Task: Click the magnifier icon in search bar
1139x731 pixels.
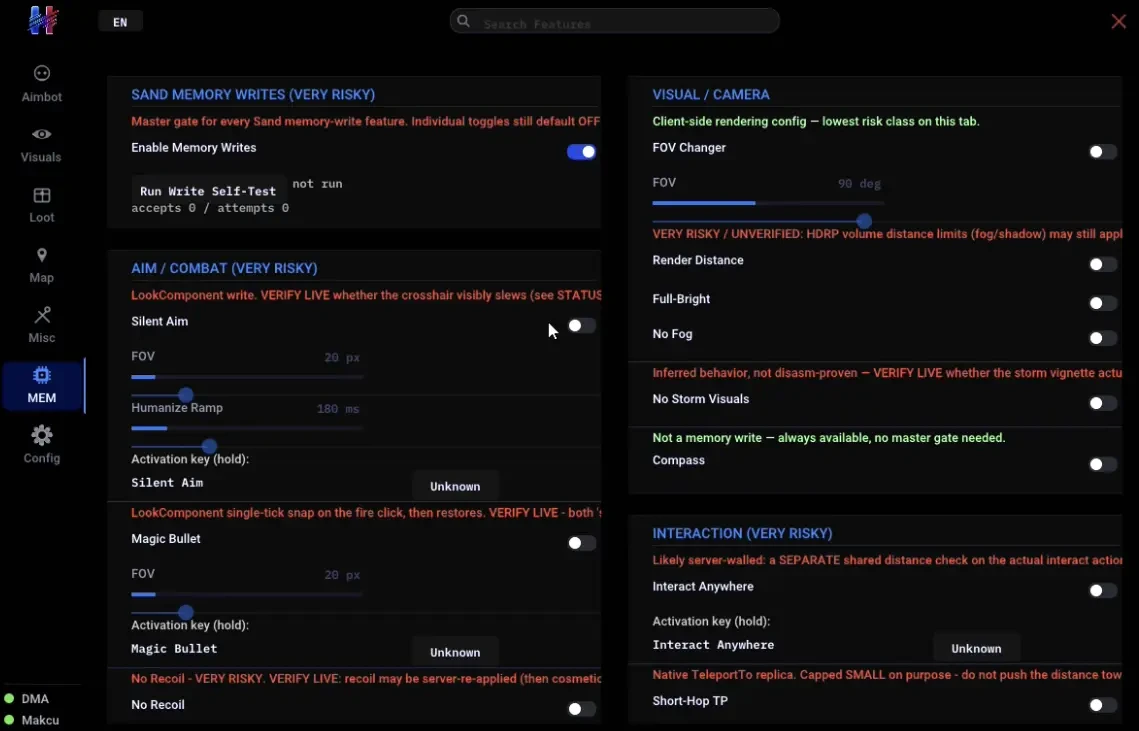Action: point(463,21)
